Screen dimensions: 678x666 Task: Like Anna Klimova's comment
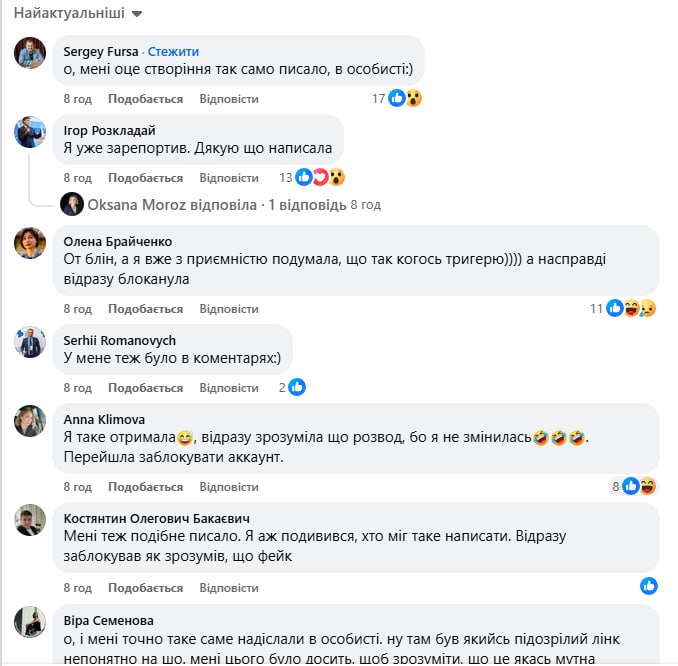click(x=145, y=486)
